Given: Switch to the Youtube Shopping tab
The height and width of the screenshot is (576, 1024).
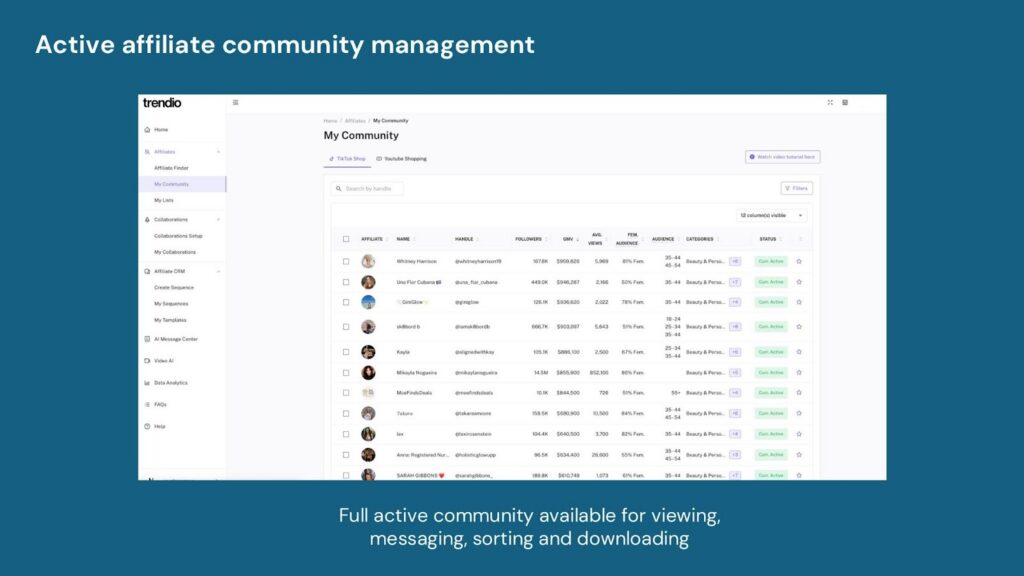Looking at the screenshot, I should pos(403,157).
